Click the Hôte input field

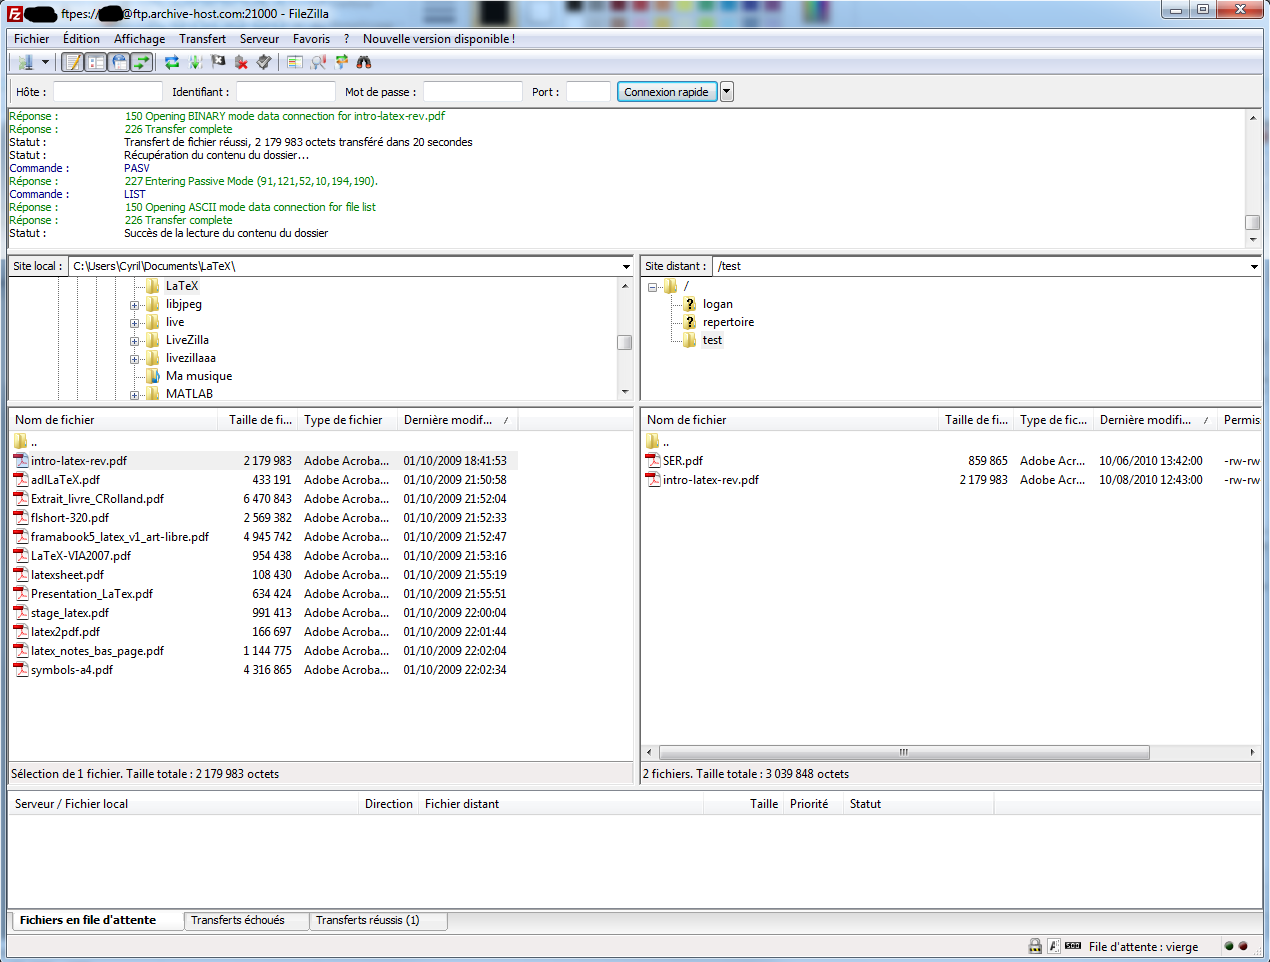click(x=107, y=92)
